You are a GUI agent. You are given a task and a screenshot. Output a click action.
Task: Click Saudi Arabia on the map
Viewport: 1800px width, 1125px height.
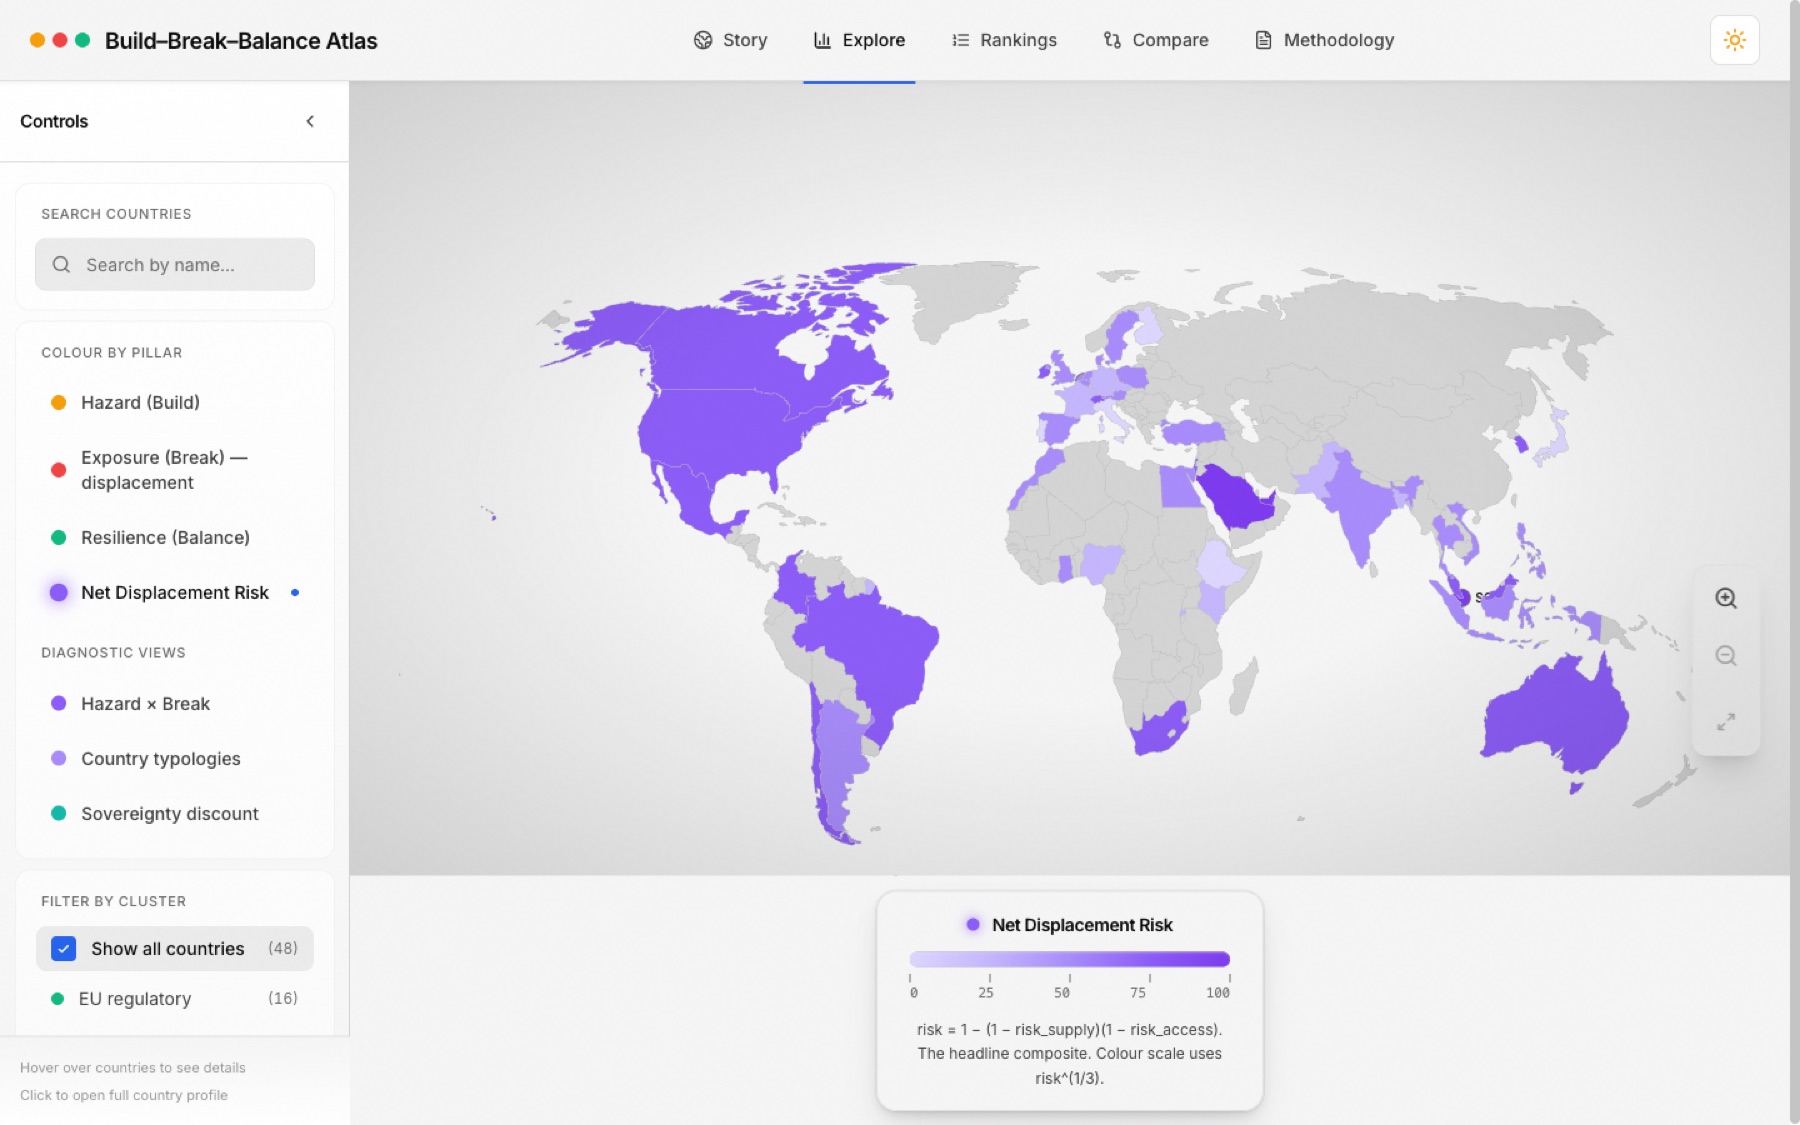[x=1235, y=497]
